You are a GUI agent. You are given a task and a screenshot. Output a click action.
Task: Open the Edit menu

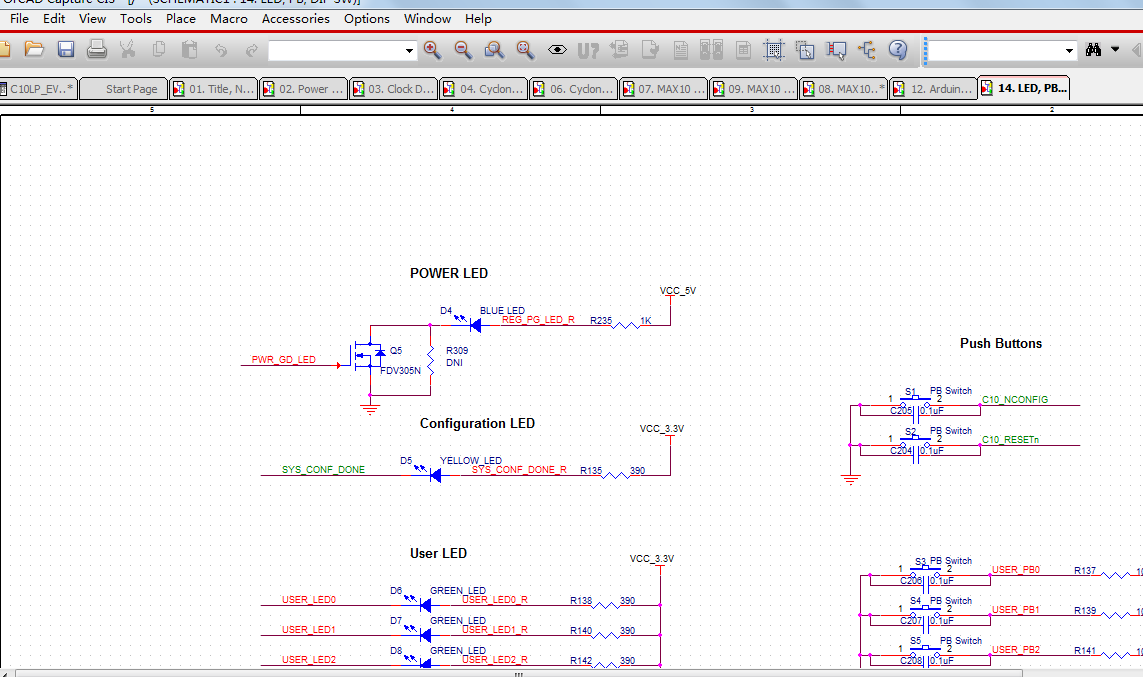click(54, 19)
